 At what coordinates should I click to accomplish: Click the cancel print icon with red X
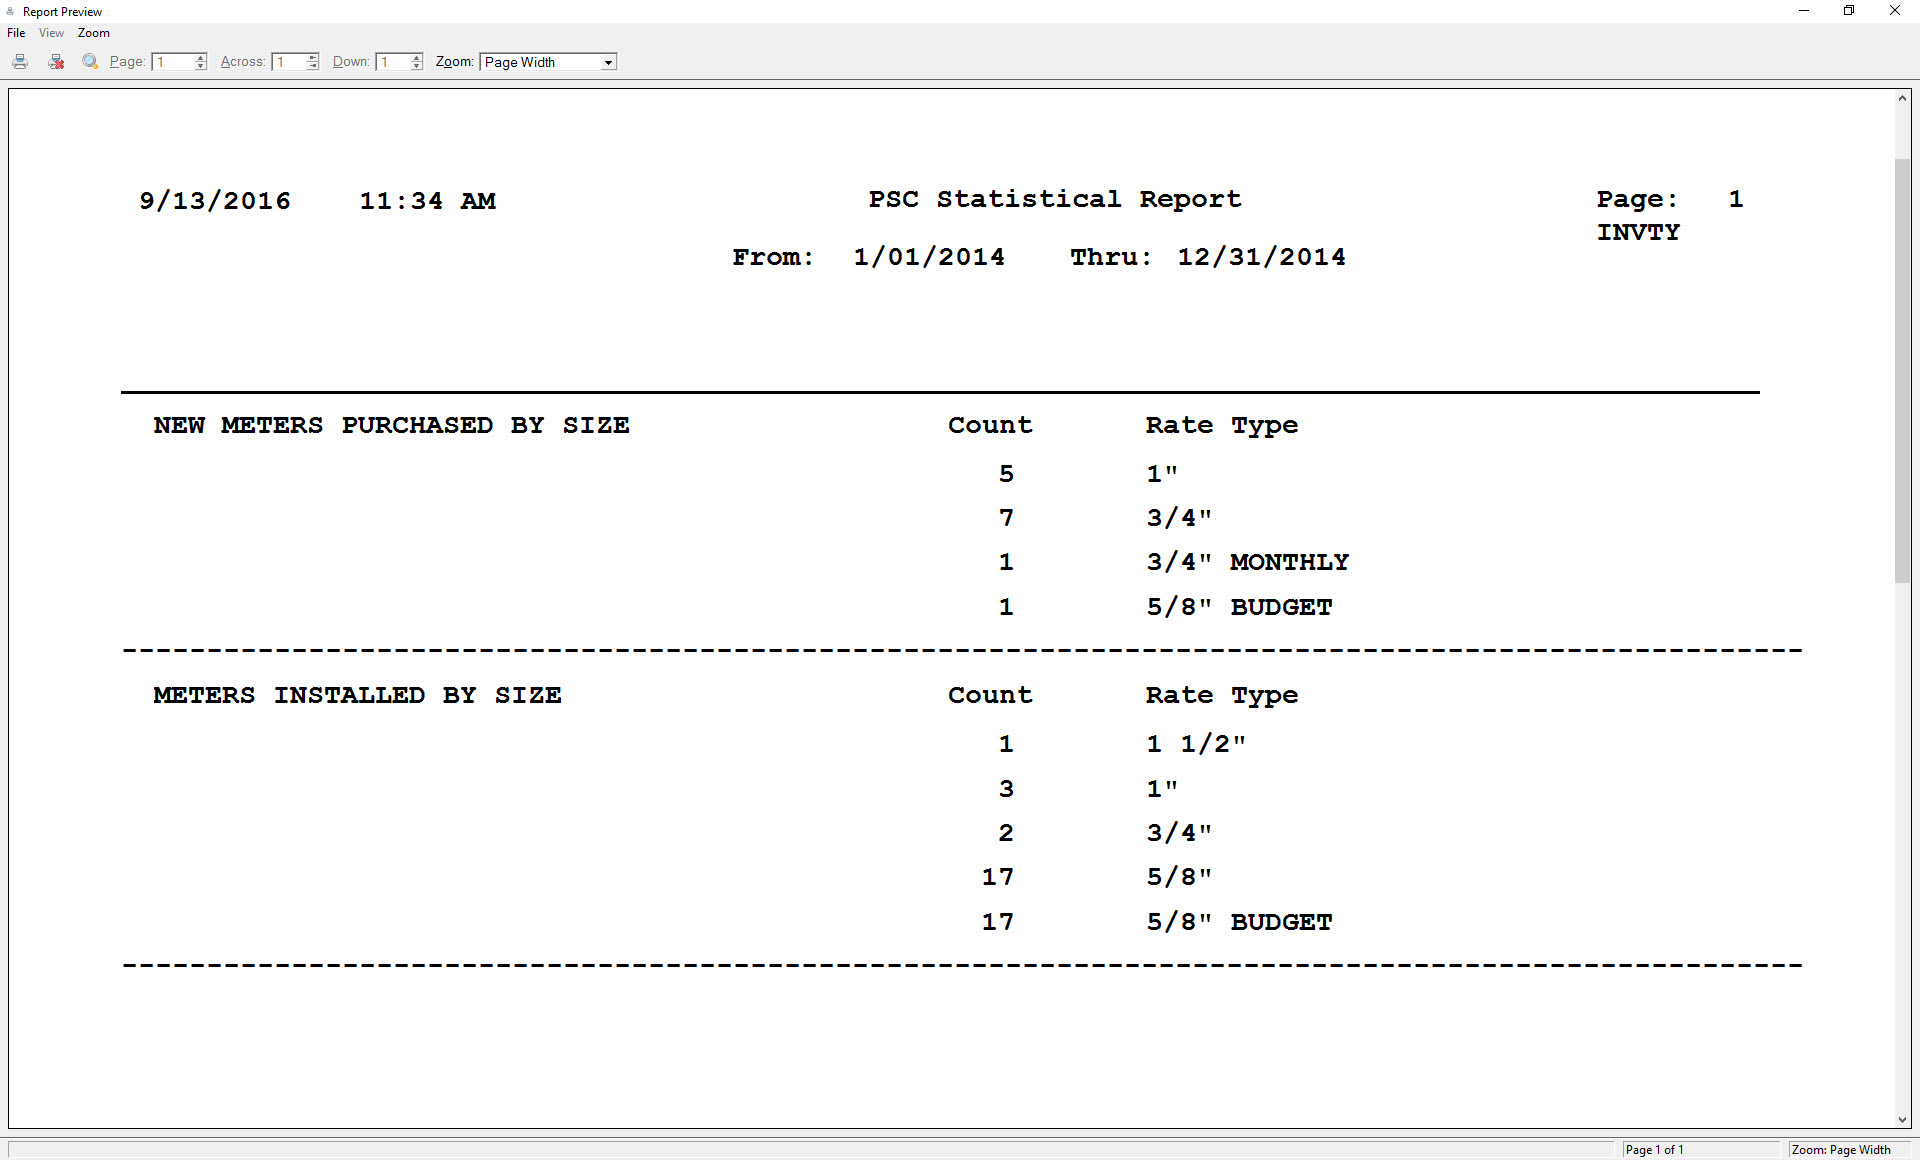pyautogui.click(x=56, y=62)
